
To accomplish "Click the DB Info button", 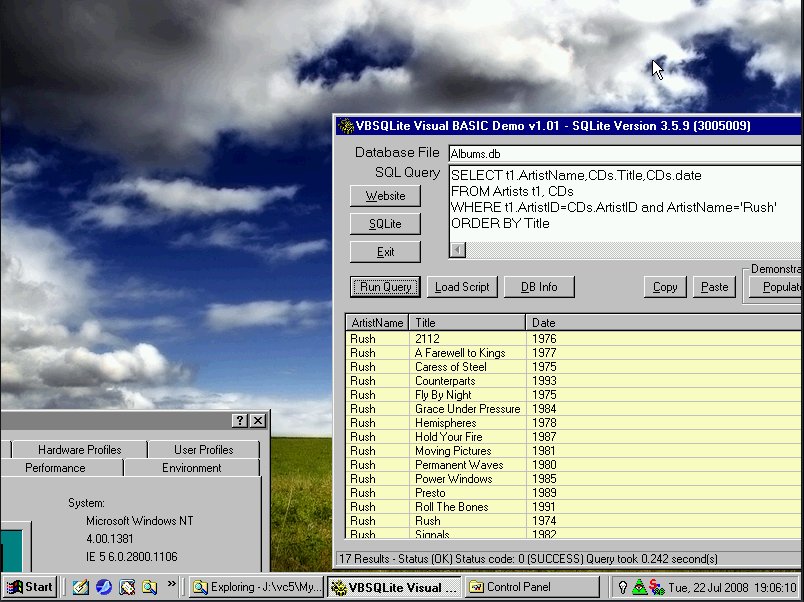I will tap(539, 287).
